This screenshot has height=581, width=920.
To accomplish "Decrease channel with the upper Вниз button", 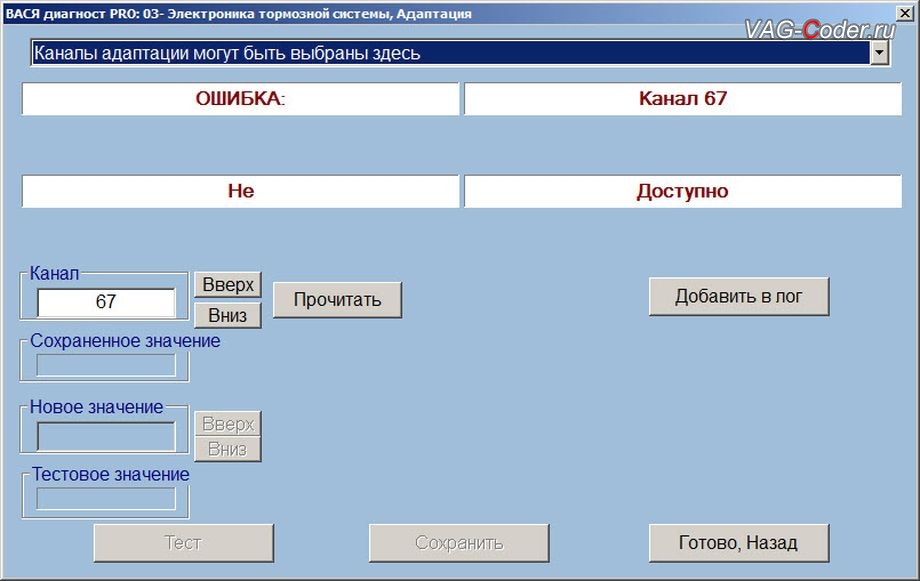I will 228,315.
